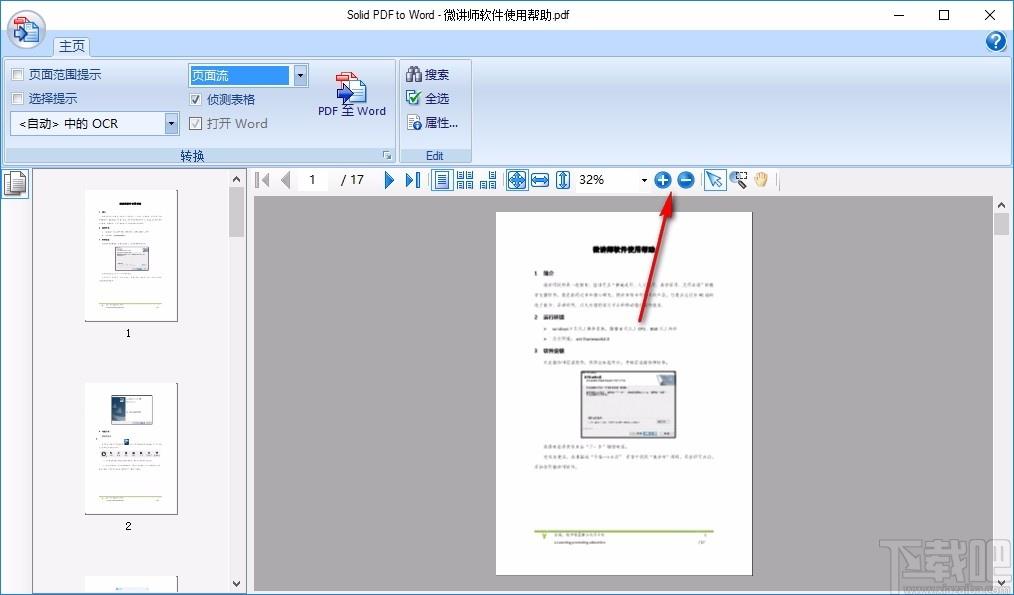Jump to the last page
This screenshot has width=1014, height=595.
[x=413, y=180]
